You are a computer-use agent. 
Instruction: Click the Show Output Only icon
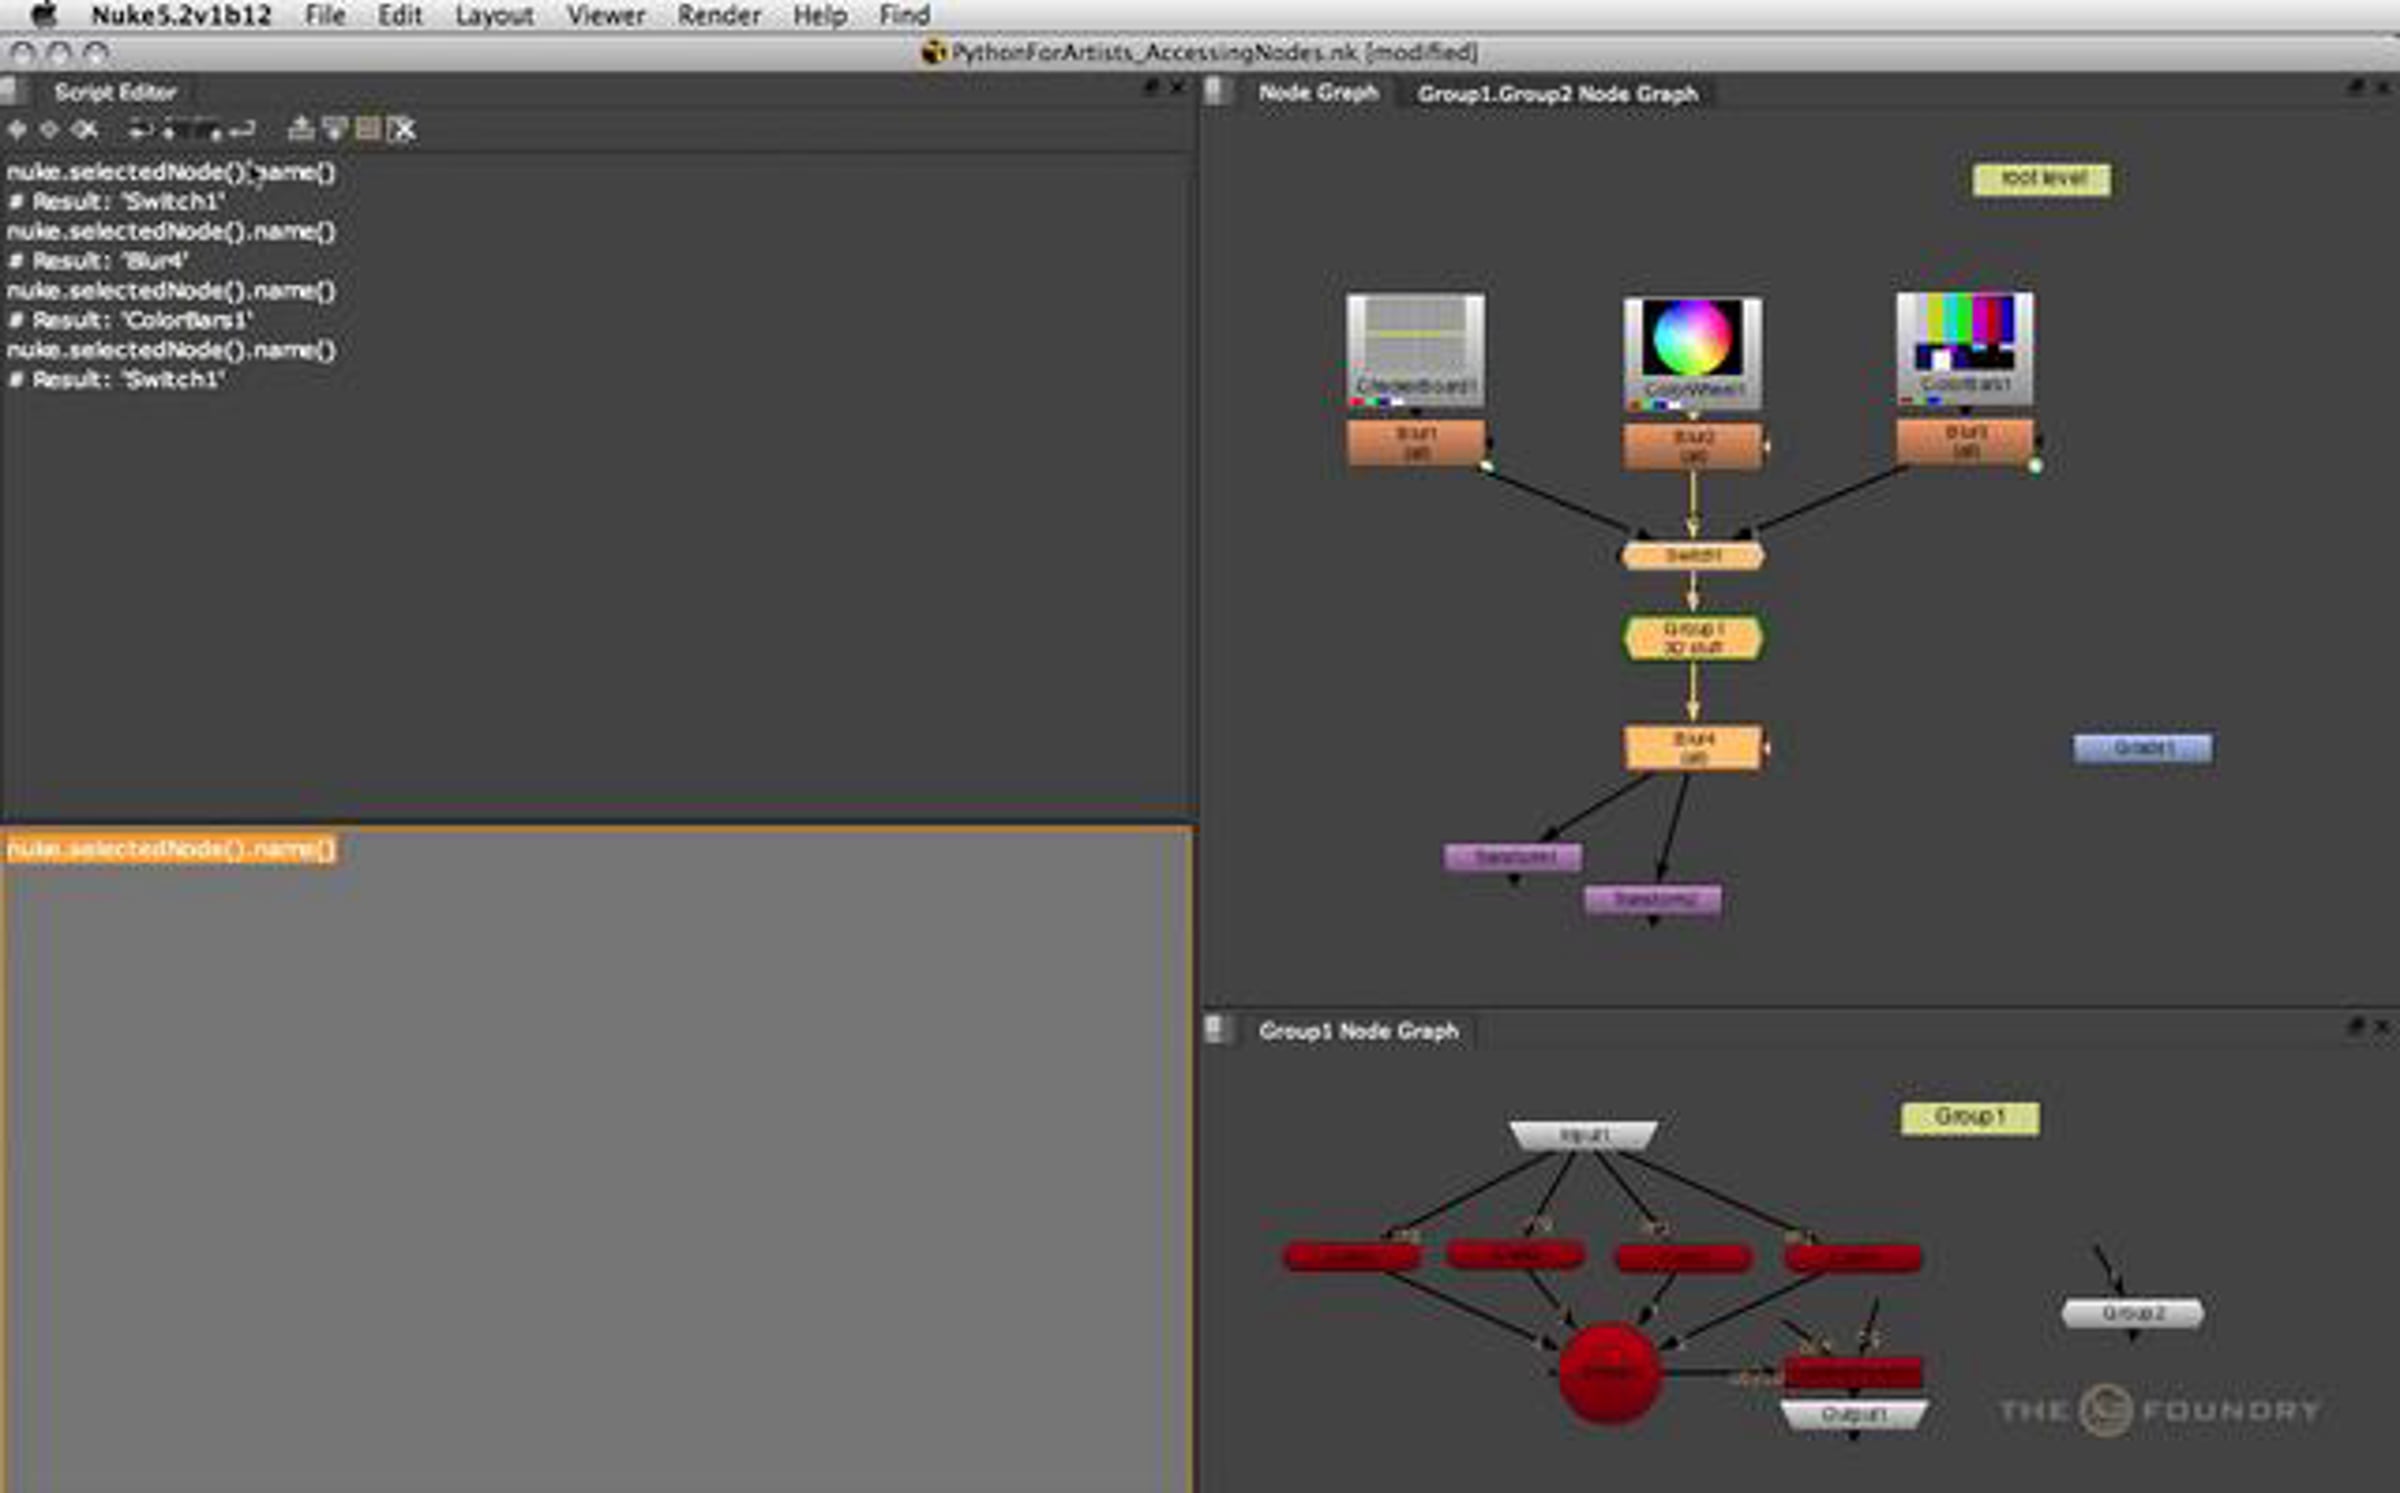335,129
